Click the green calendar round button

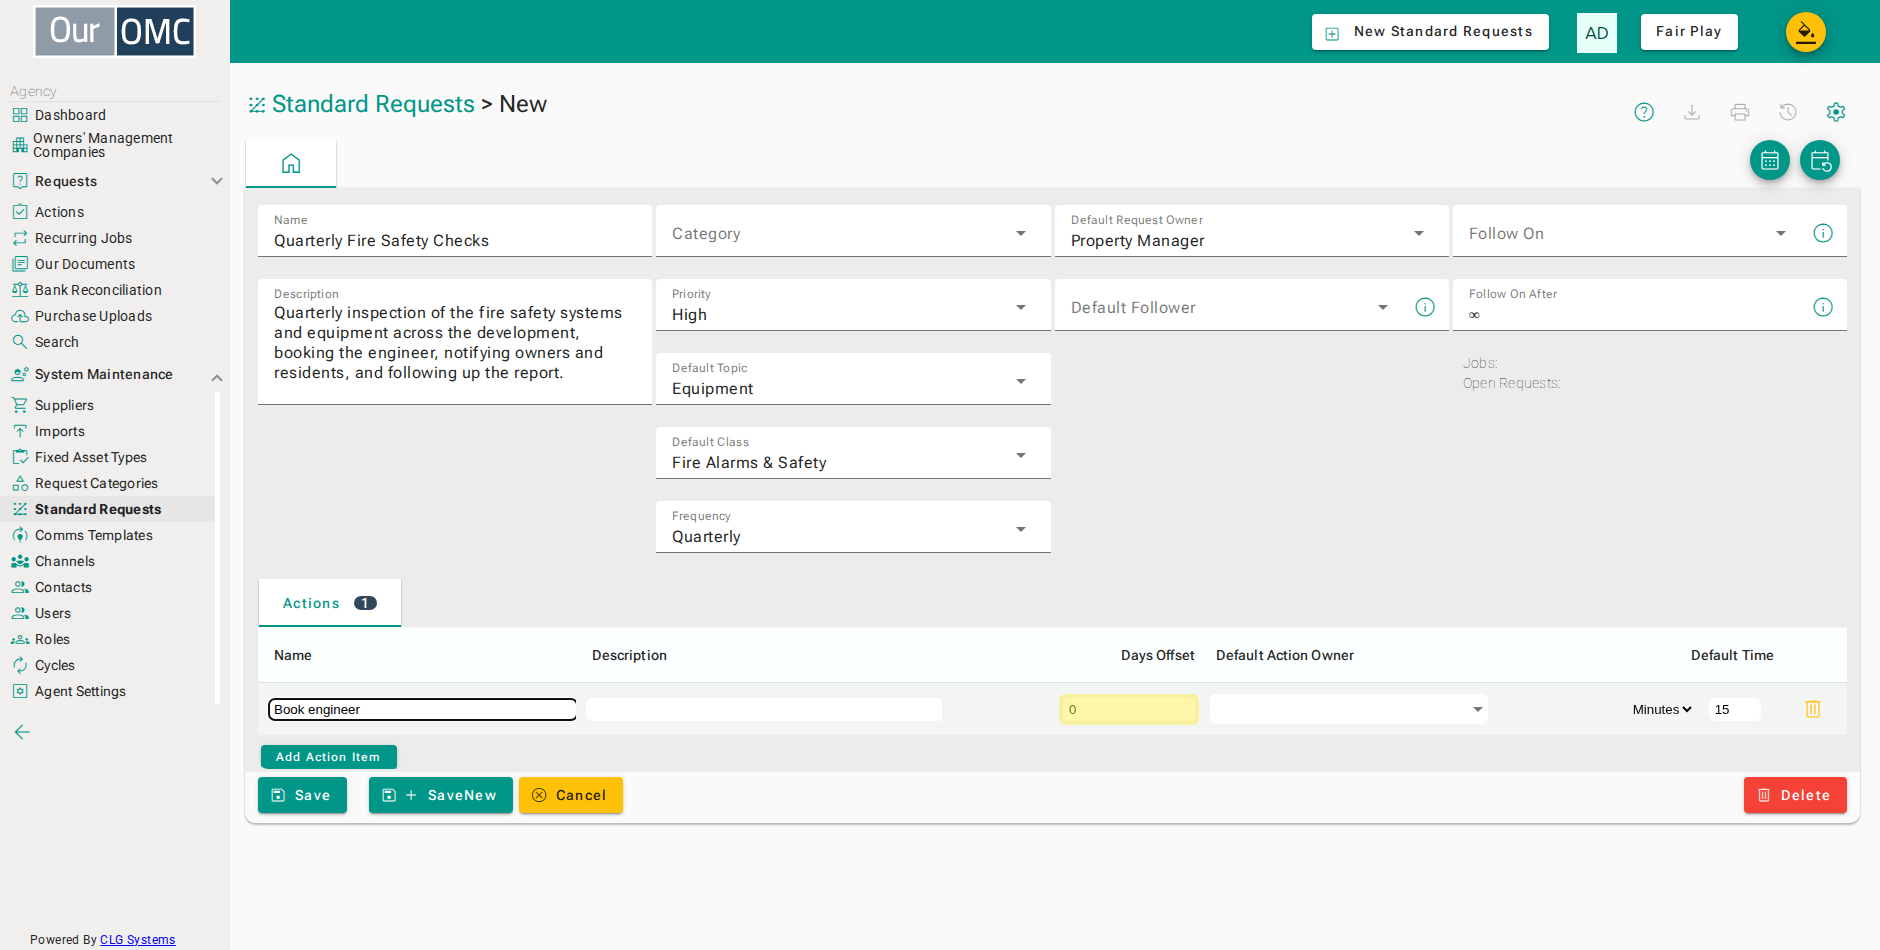click(1770, 160)
